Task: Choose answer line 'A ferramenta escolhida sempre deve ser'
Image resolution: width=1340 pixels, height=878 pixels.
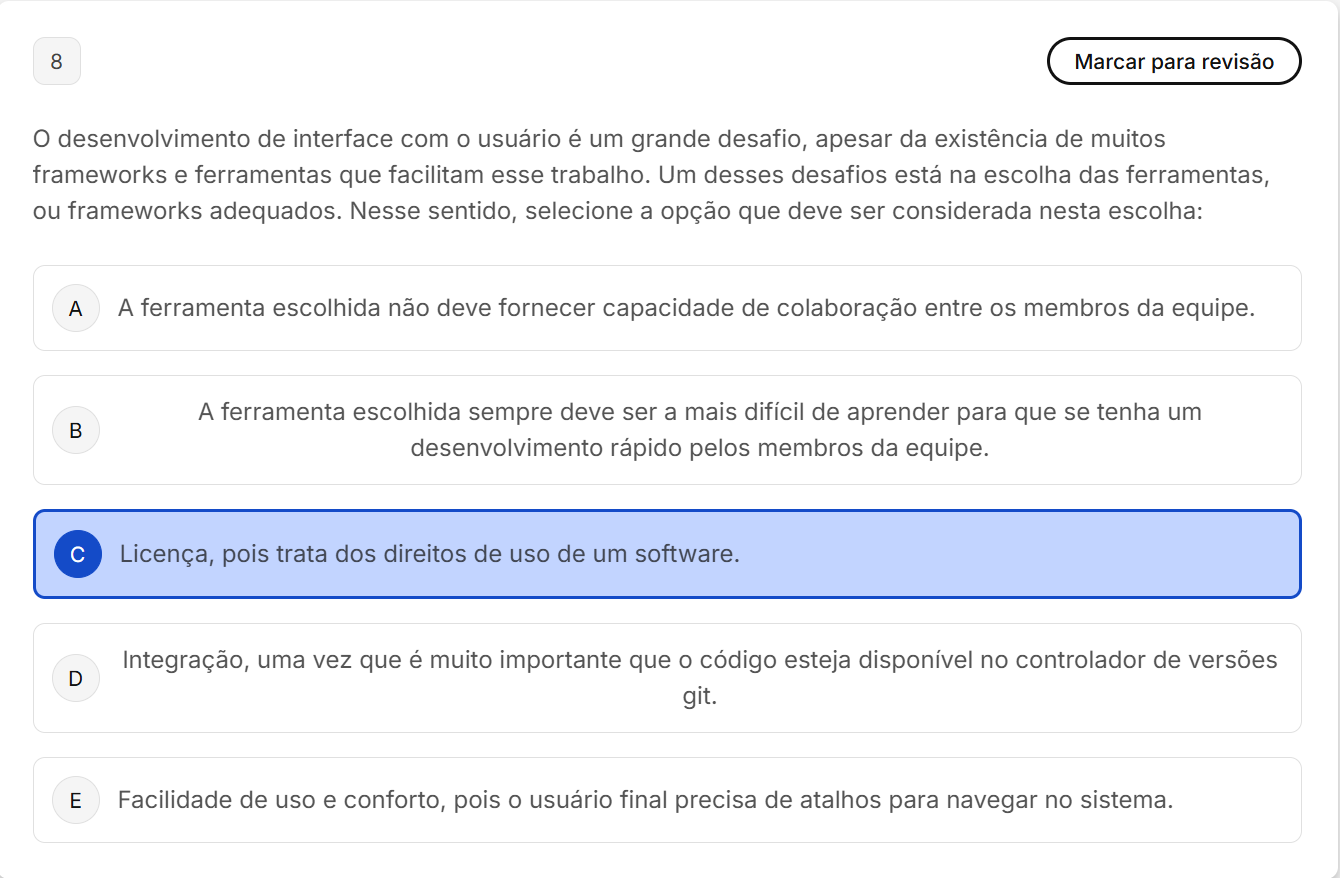Action: [x=700, y=412]
